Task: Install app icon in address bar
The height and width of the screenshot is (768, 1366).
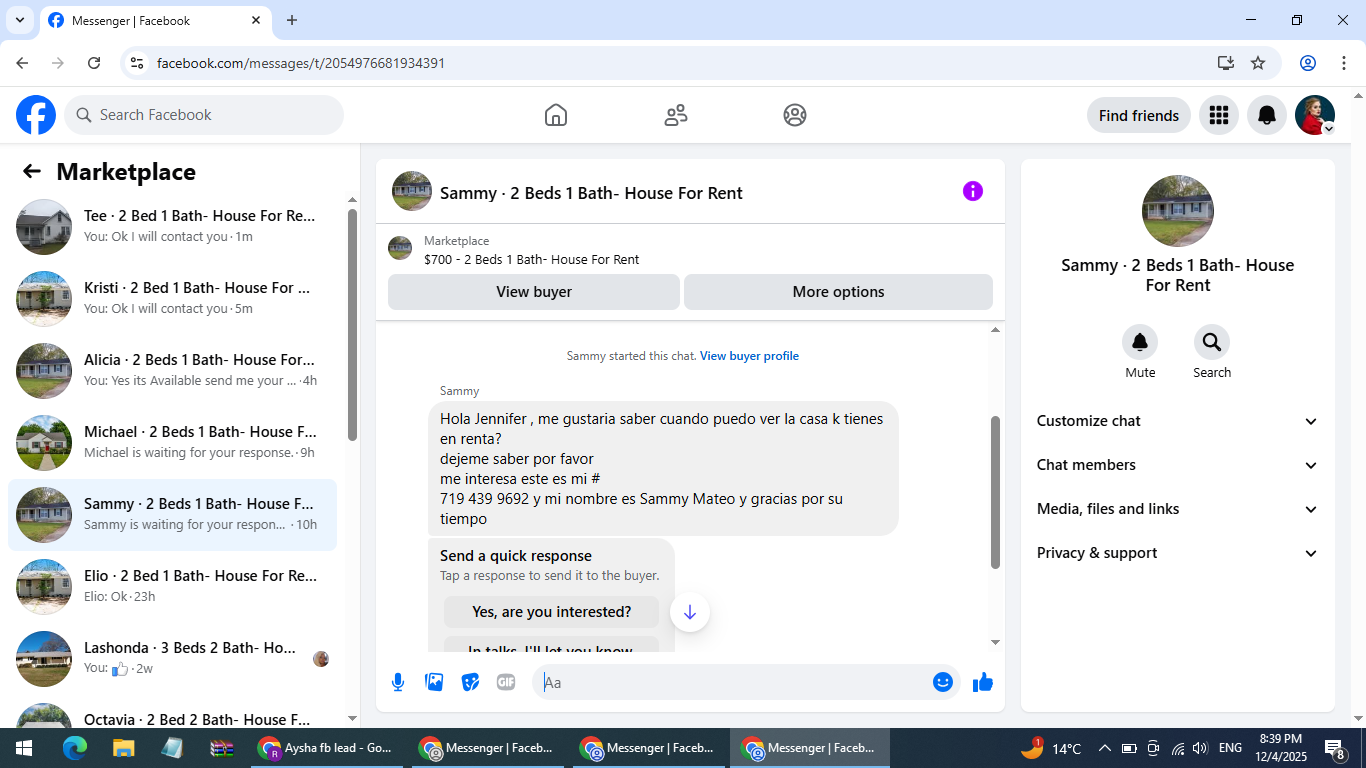Action: [1226, 63]
